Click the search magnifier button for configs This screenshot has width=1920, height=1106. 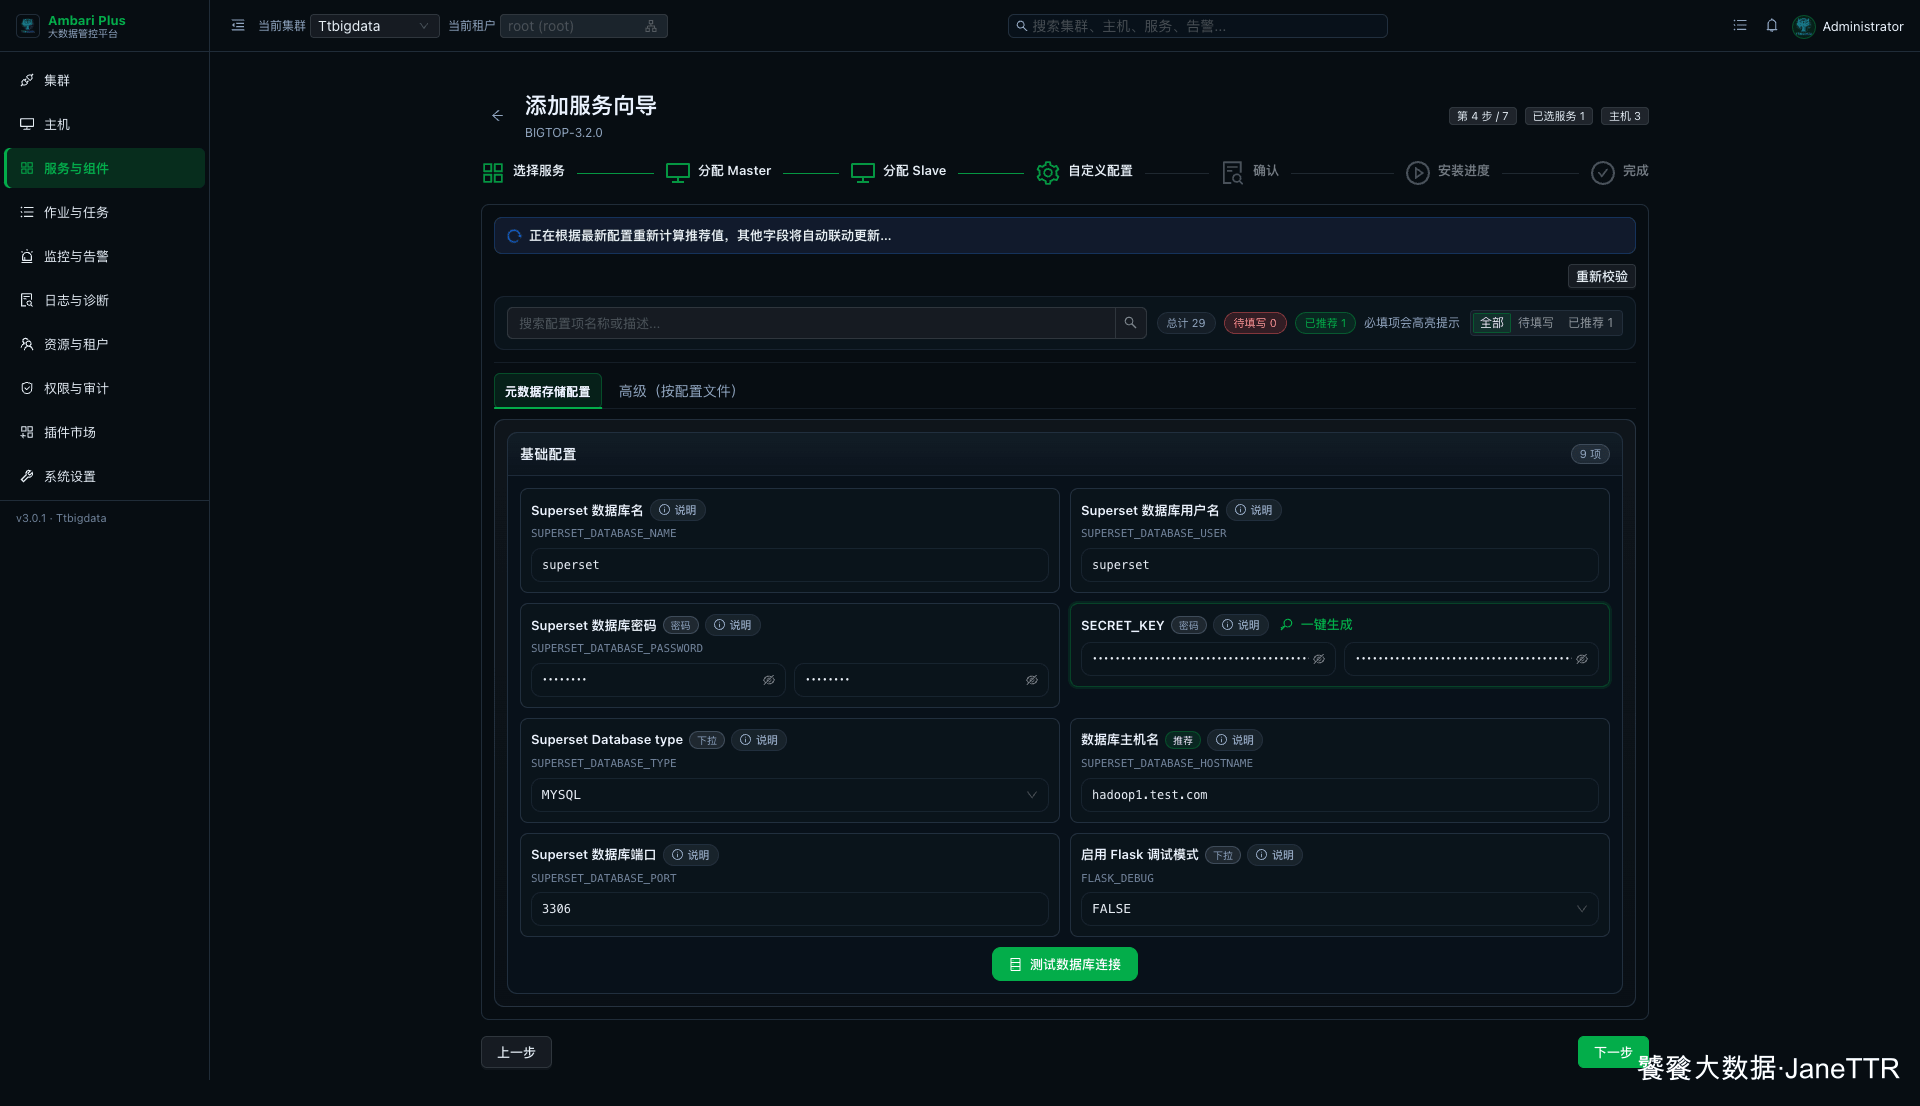coord(1130,323)
